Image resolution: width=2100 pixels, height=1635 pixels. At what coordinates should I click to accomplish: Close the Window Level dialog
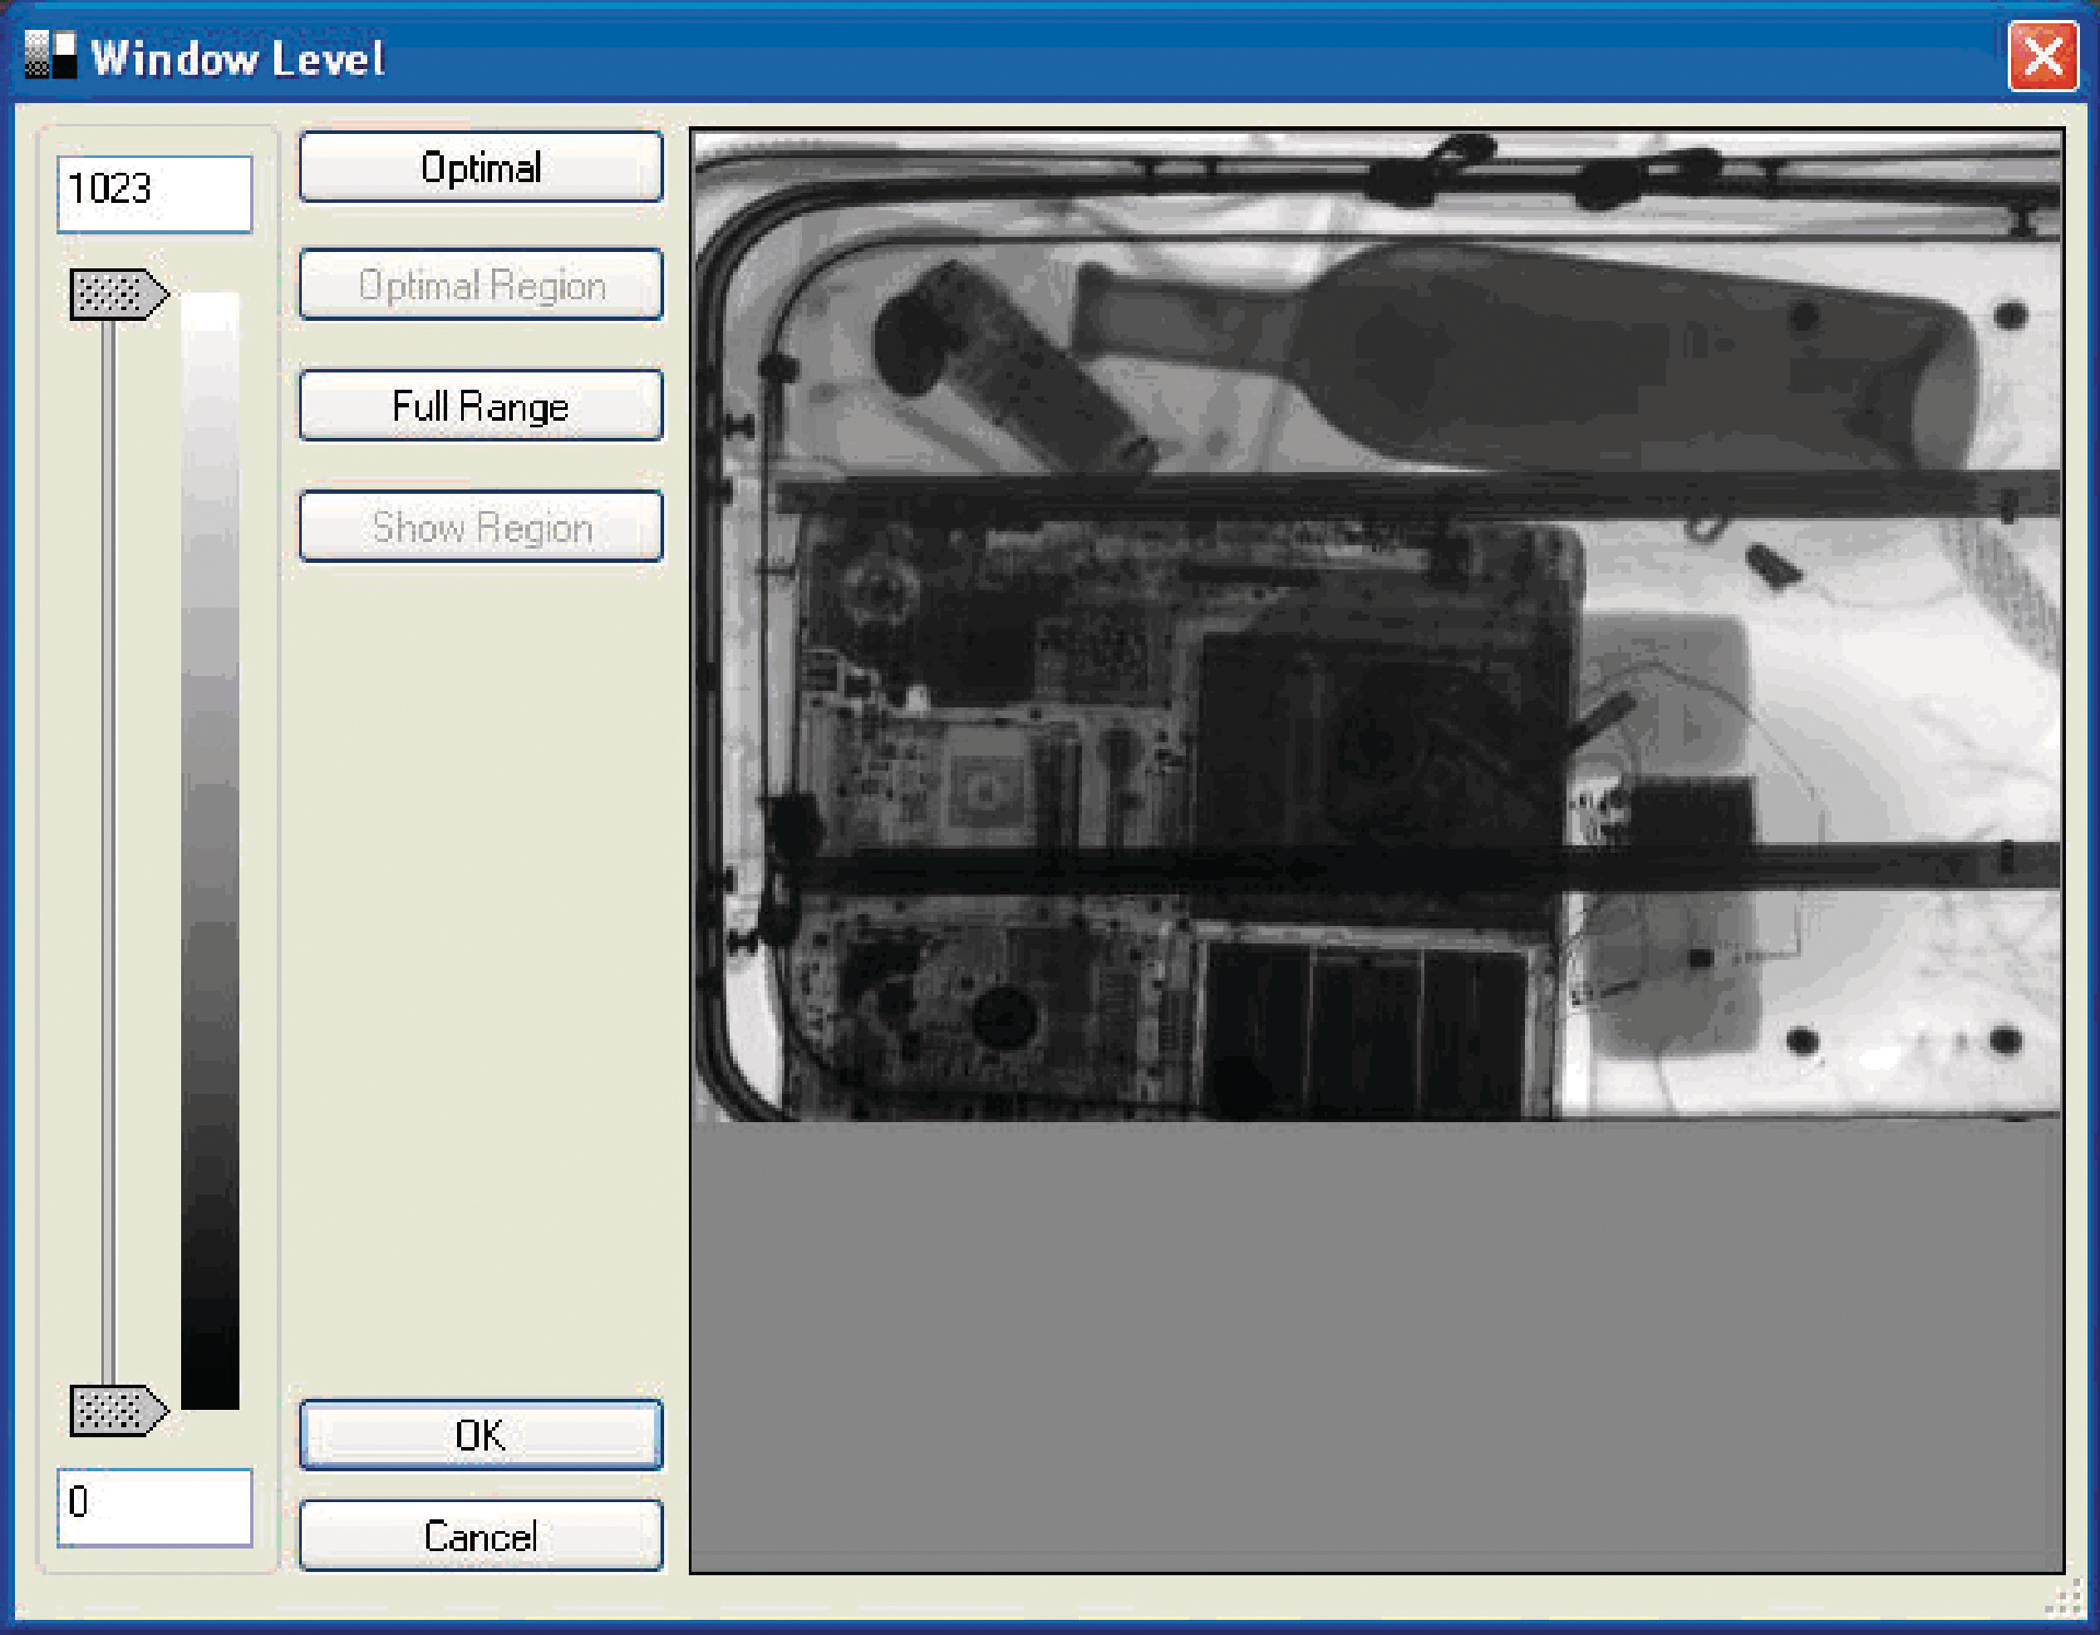(2042, 56)
